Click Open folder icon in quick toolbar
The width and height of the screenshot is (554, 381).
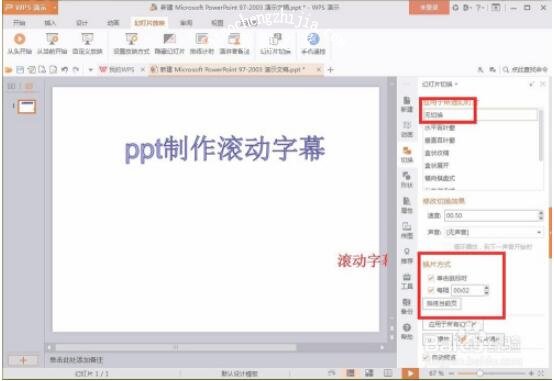[8, 70]
